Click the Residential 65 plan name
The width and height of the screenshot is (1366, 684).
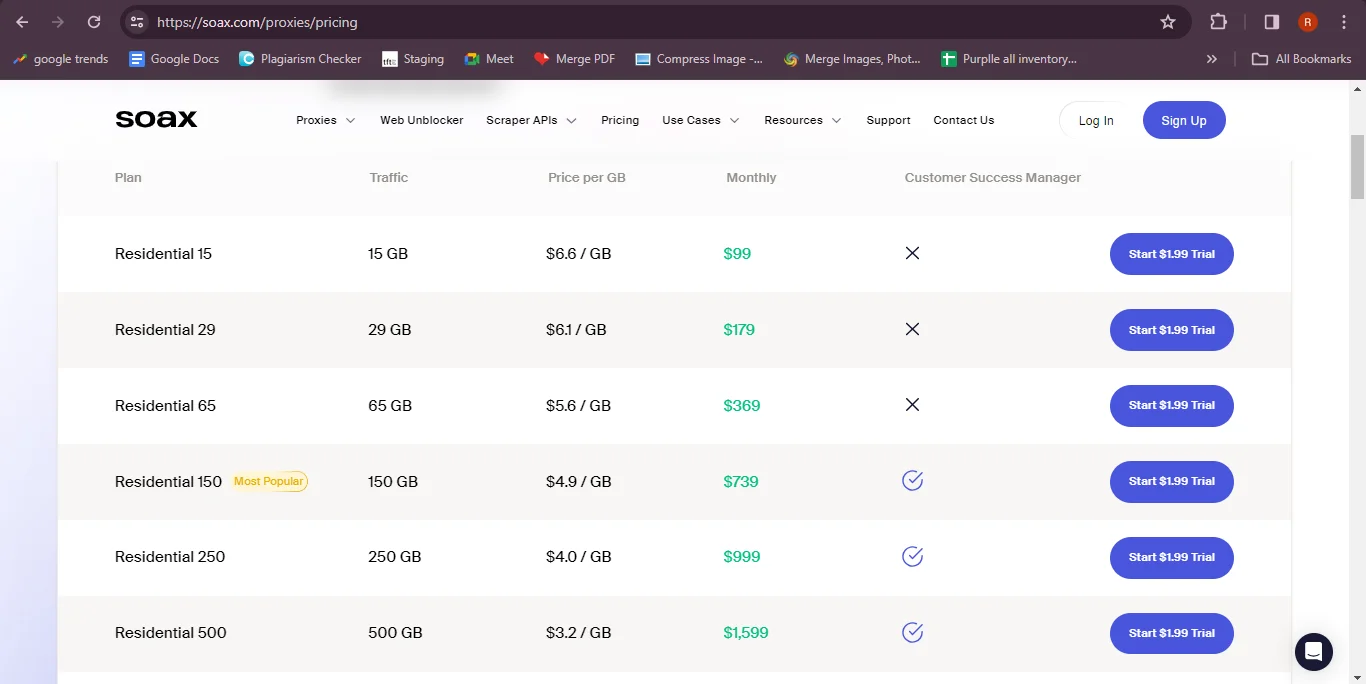165,405
